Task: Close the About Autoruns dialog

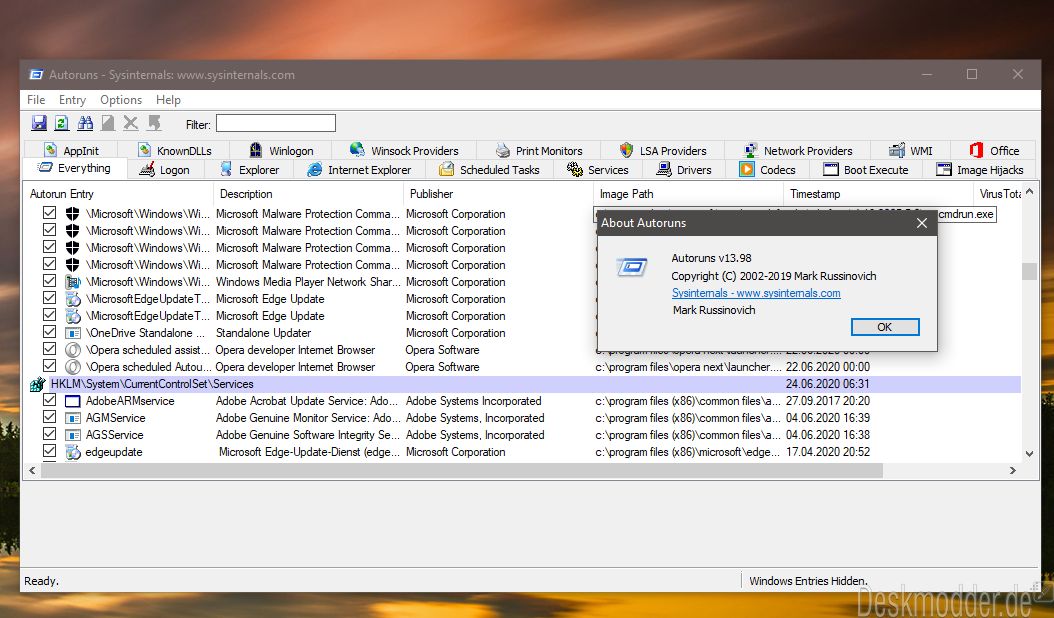Action: point(922,223)
